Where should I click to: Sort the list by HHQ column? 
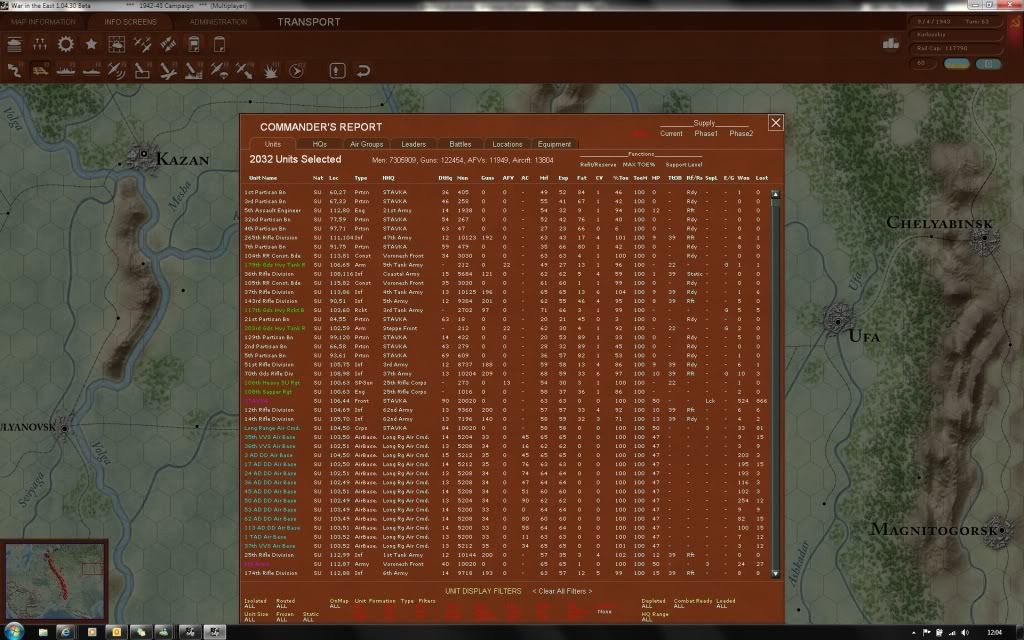(389, 178)
